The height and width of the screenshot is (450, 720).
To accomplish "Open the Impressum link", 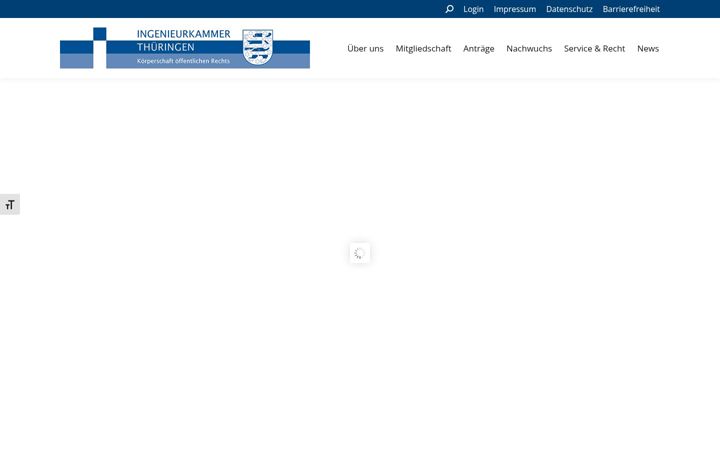I will click(x=515, y=9).
